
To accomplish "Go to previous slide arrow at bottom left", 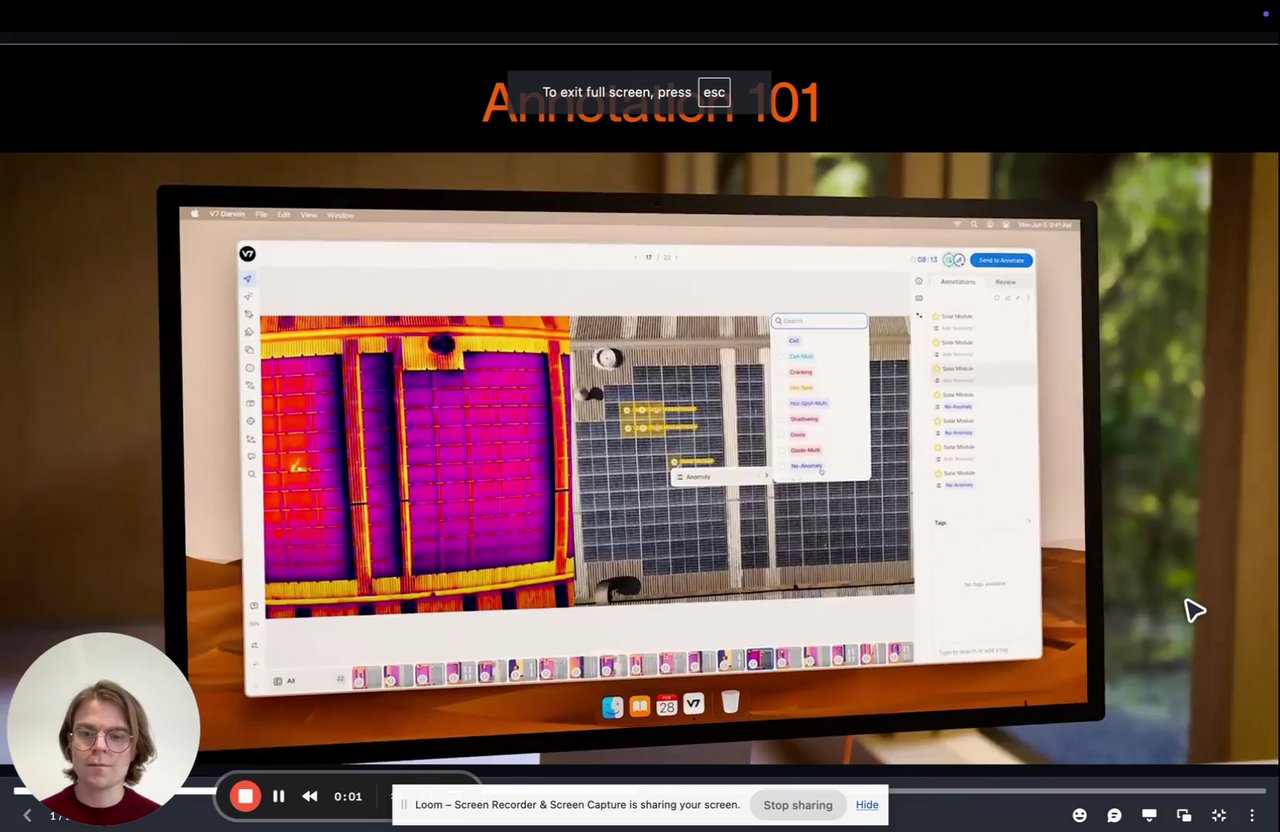I will [28, 816].
